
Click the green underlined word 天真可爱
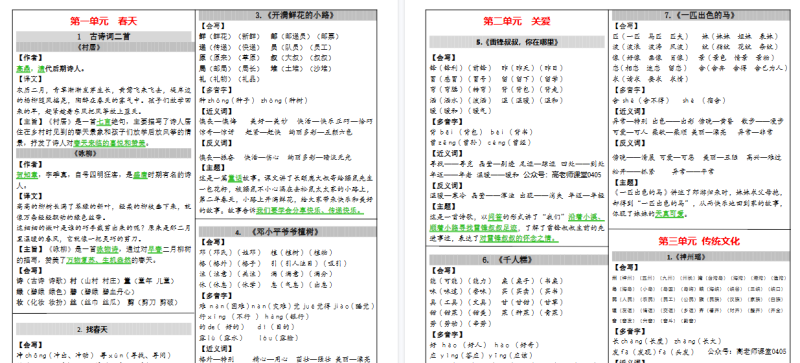point(669,213)
